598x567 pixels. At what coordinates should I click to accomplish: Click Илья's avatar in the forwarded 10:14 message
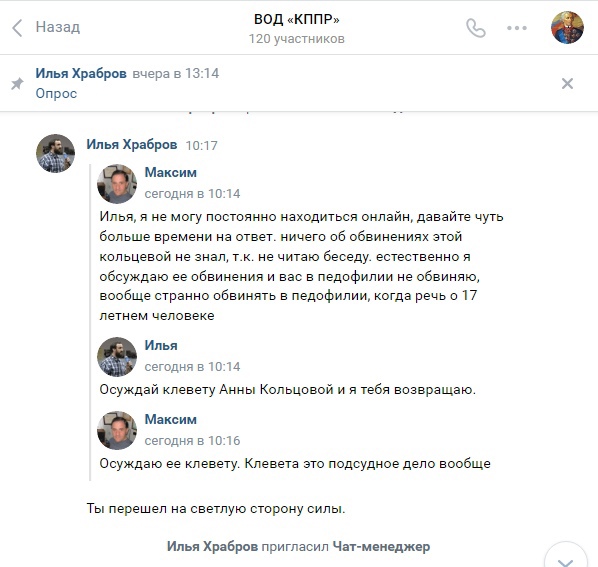117,357
